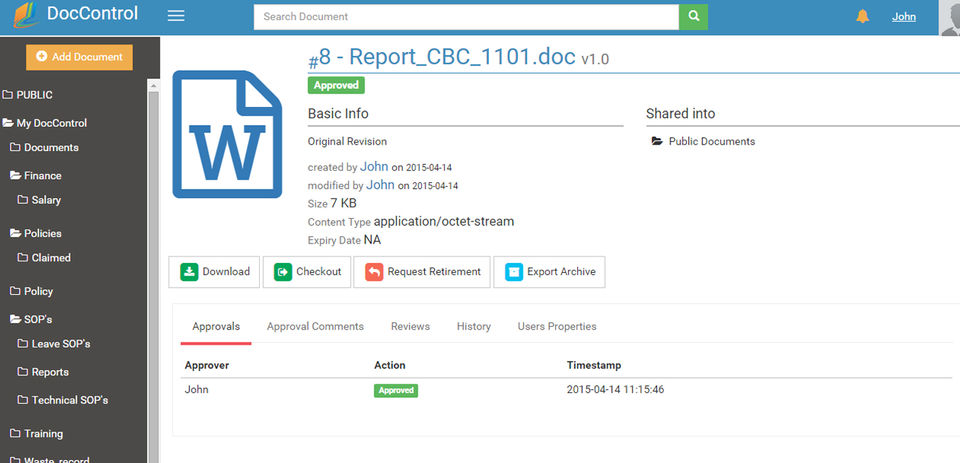The image size is (960, 463).
Task: Open the Technical SOP's folder label
Action: pyautogui.click(x=70, y=401)
